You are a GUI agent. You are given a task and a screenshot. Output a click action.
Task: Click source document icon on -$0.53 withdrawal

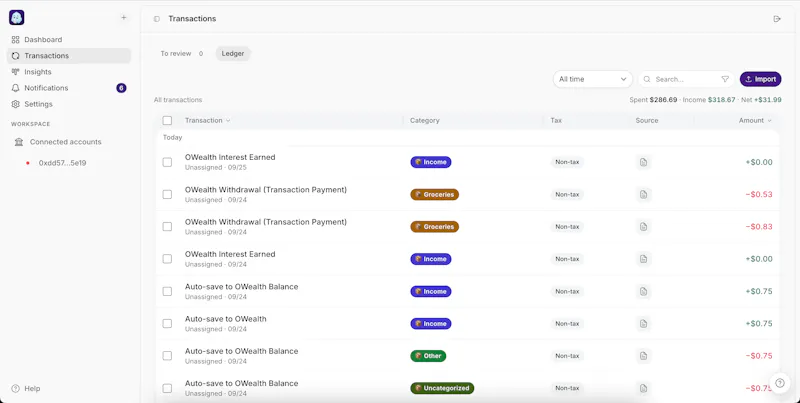pos(643,194)
